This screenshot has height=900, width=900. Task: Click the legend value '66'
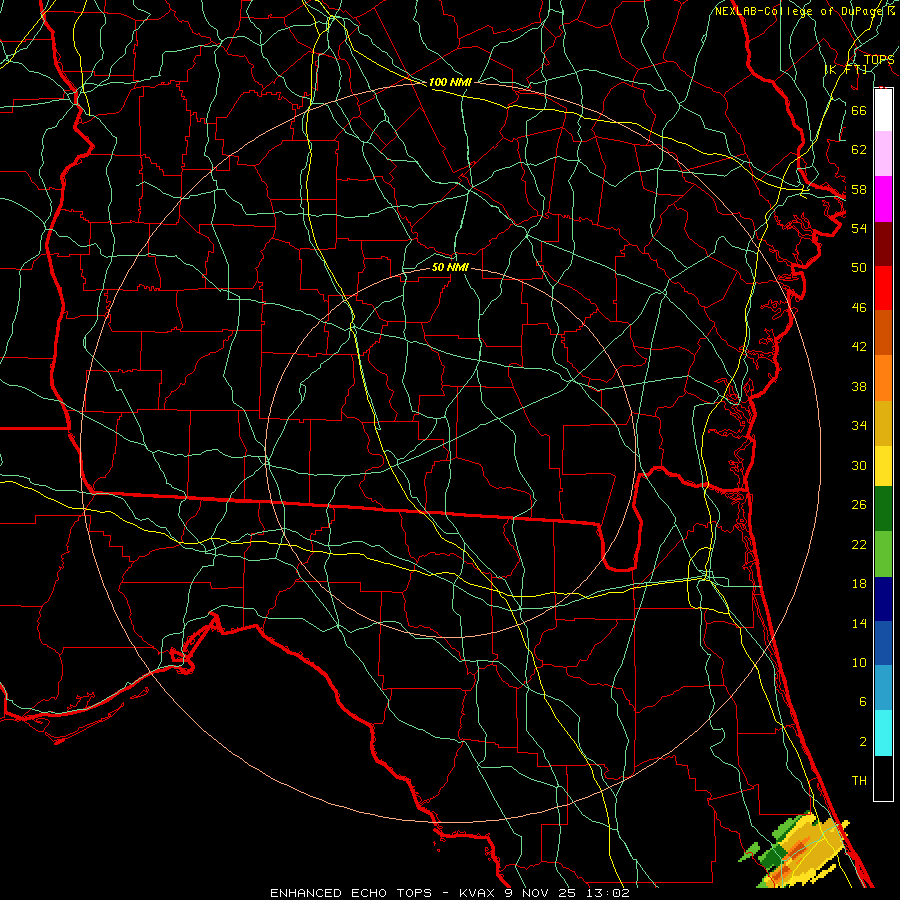859,111
